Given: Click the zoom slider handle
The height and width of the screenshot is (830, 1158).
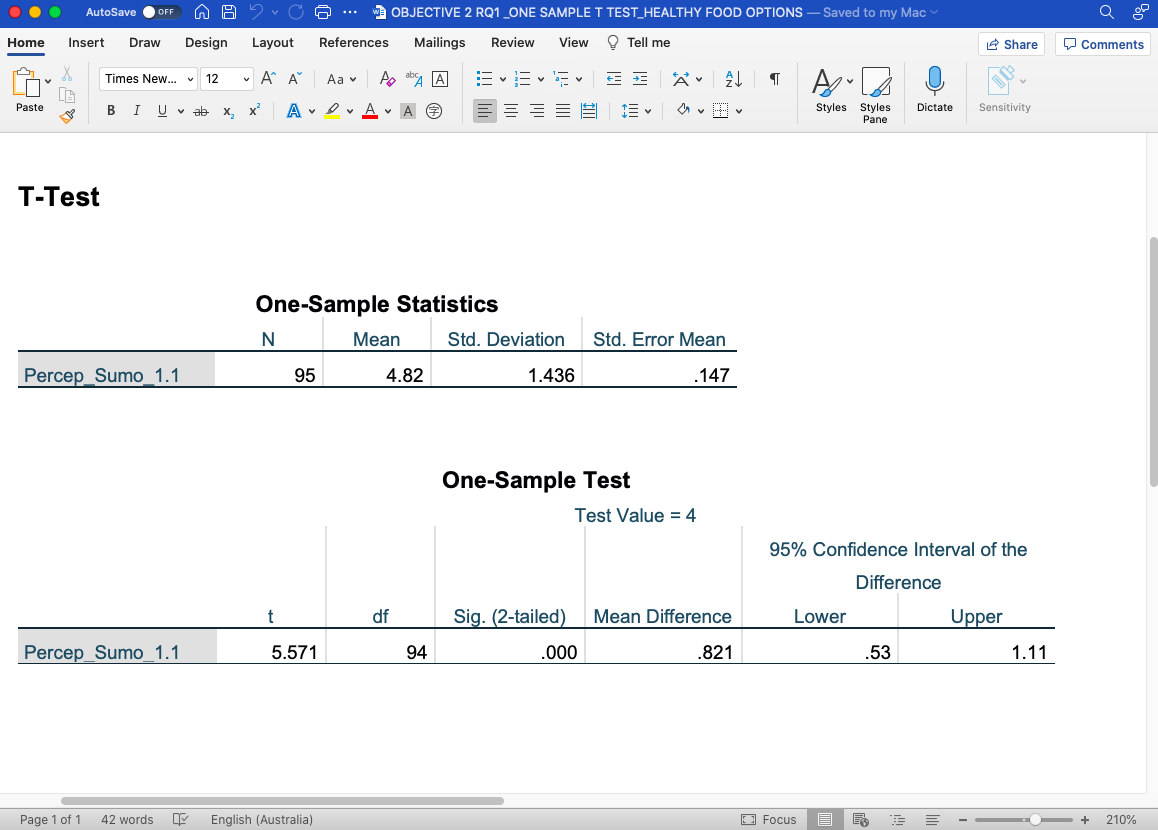Looking at the screenshot, I should tap(1035, 820).
